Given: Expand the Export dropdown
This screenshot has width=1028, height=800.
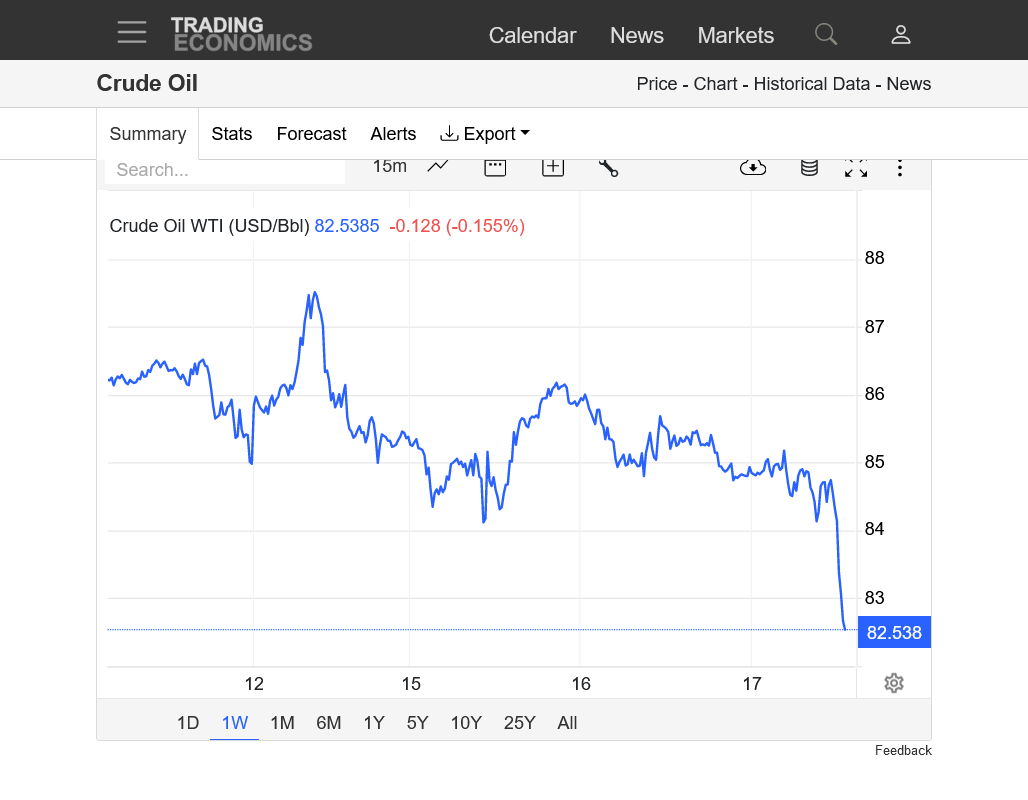Looking at the screenshot, I should tap(485, 134).
